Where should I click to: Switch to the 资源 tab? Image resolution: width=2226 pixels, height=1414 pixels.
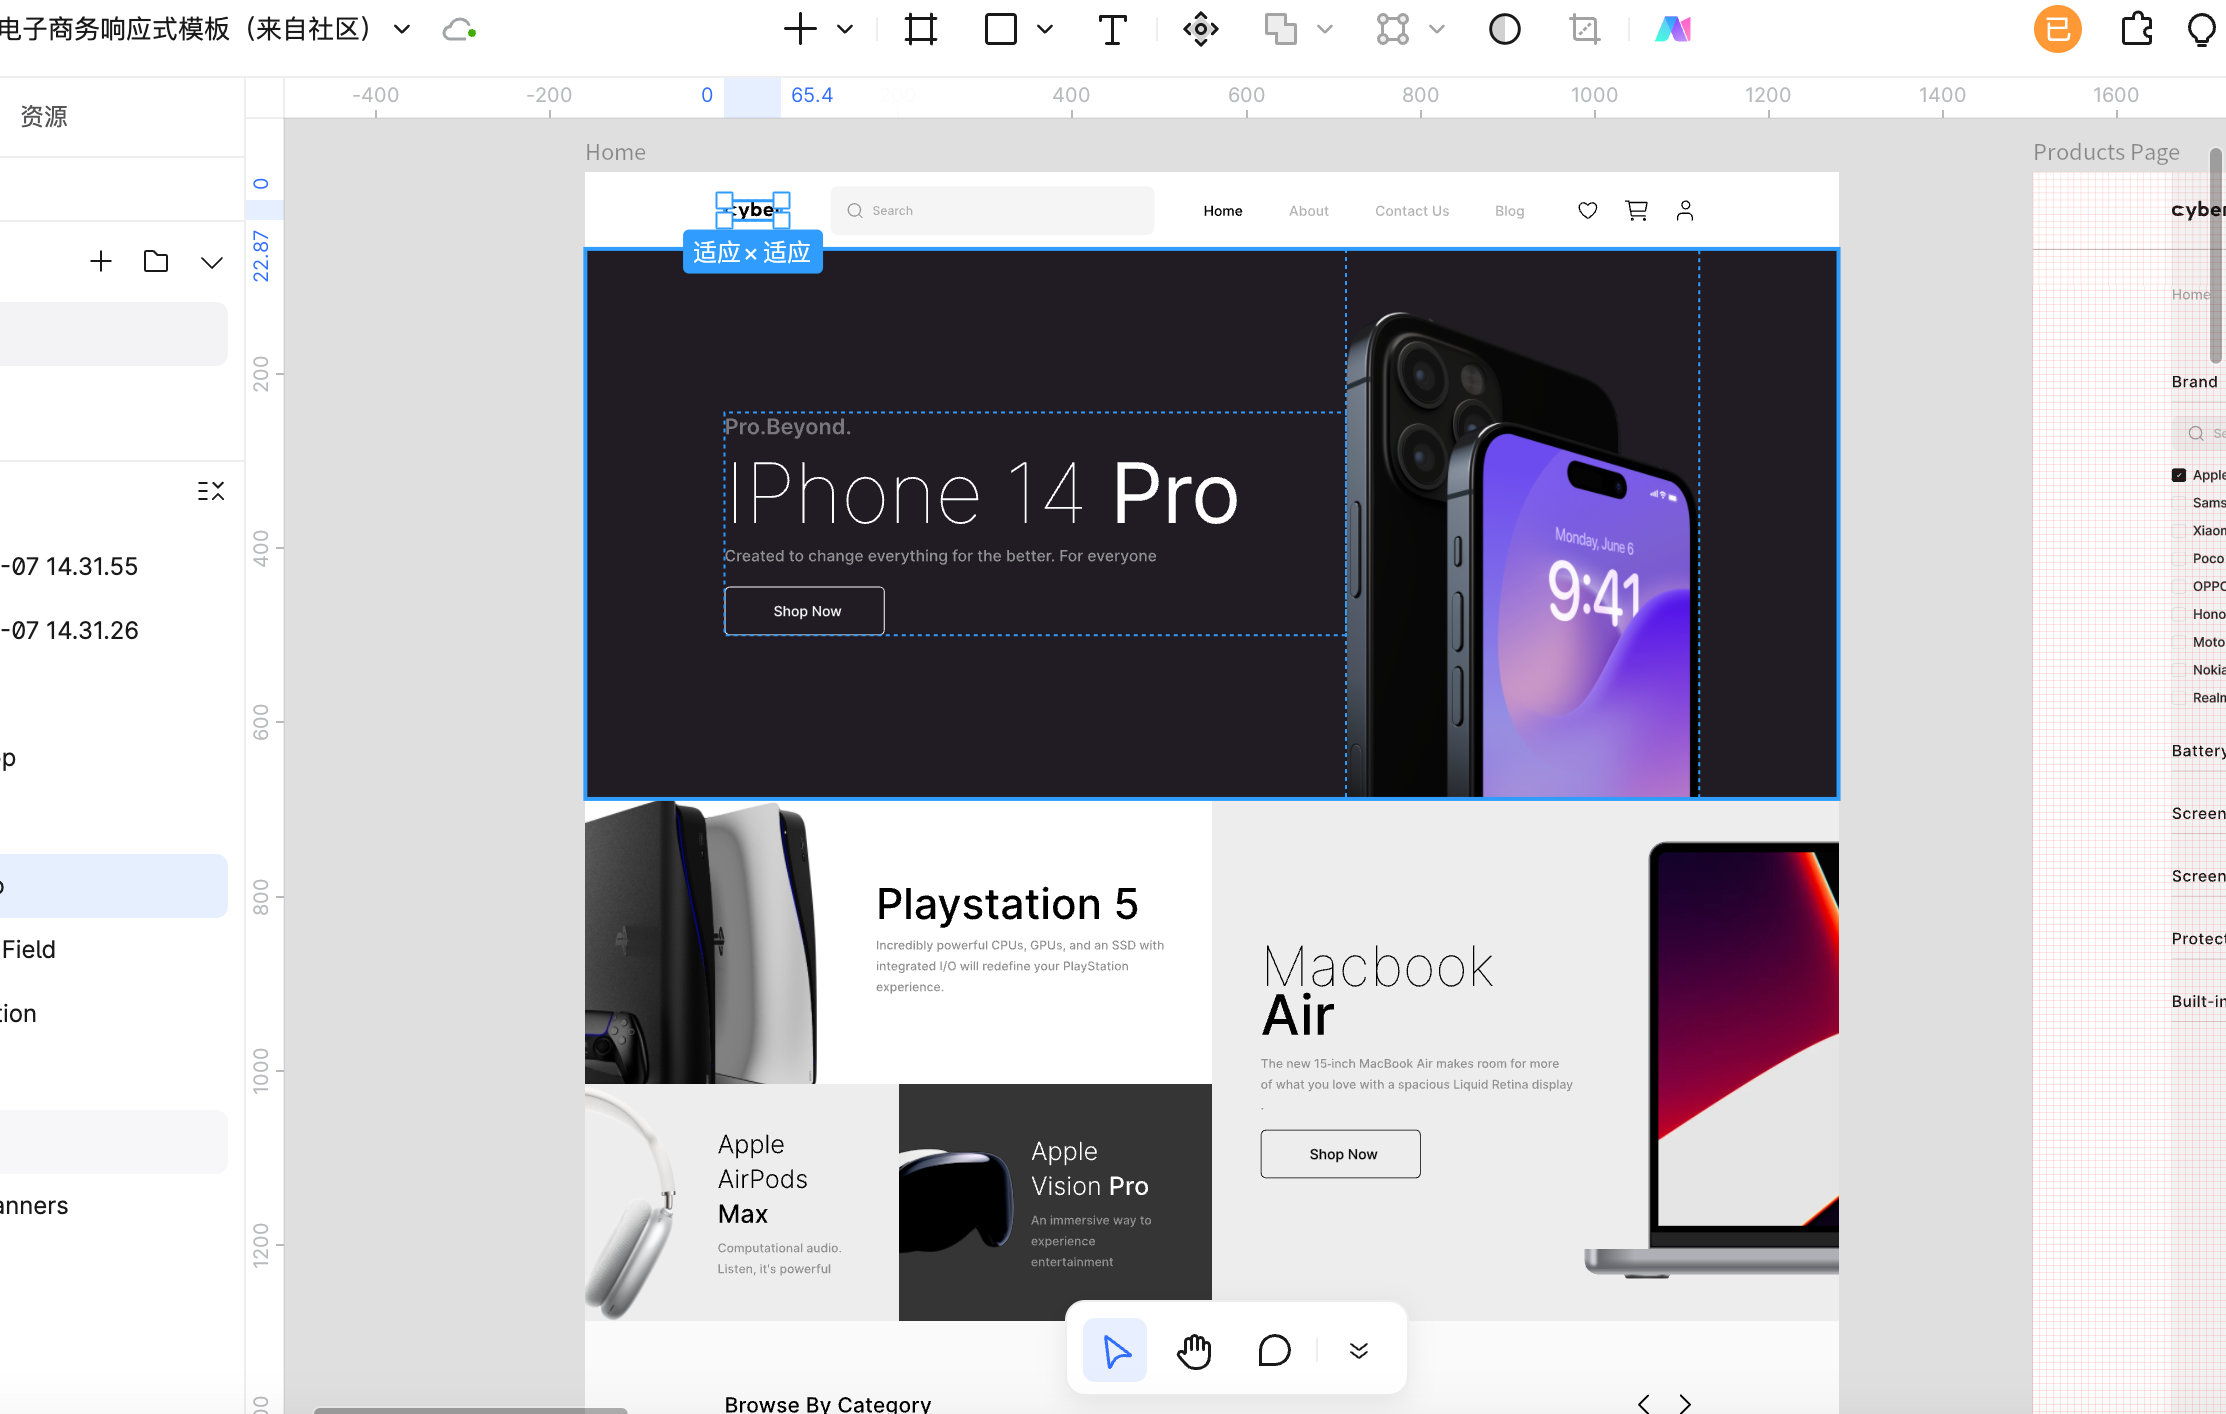44,116
